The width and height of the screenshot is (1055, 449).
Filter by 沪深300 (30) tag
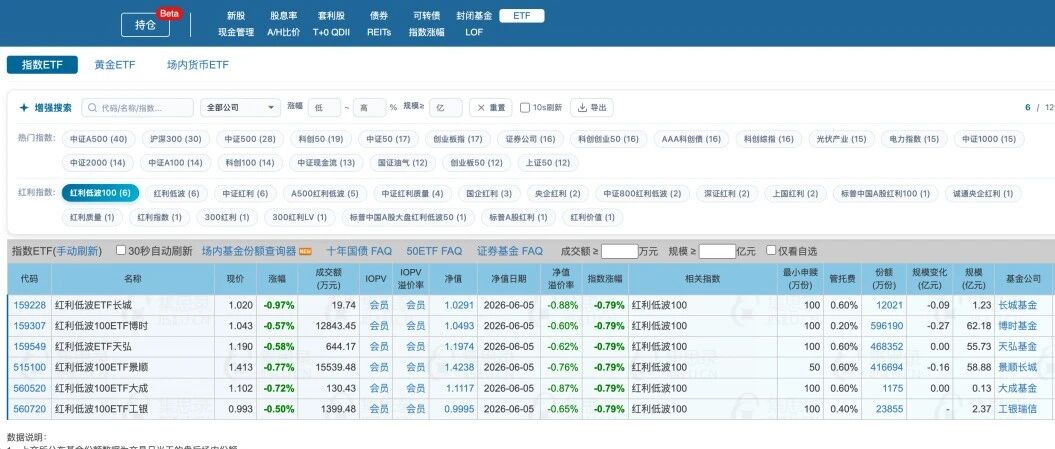pos(175,139)
